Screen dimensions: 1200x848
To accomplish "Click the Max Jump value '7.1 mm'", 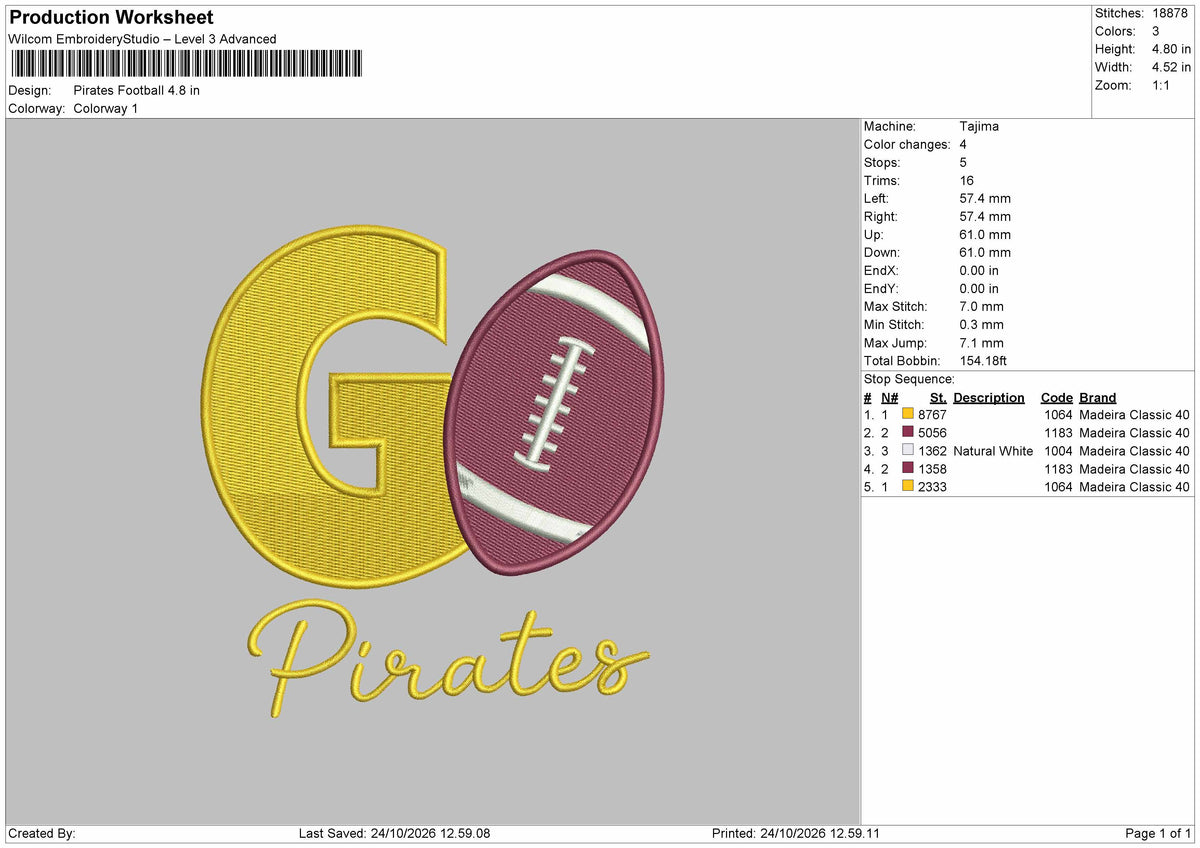I will (981, 342).
